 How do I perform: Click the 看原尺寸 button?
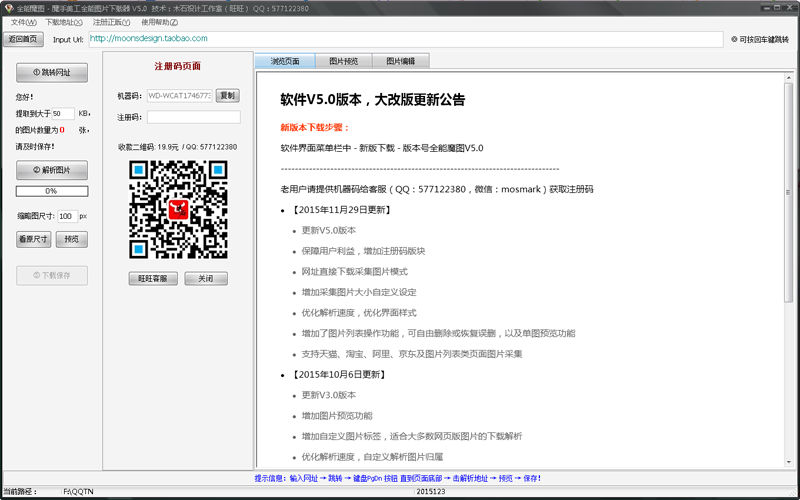point(33,239)
